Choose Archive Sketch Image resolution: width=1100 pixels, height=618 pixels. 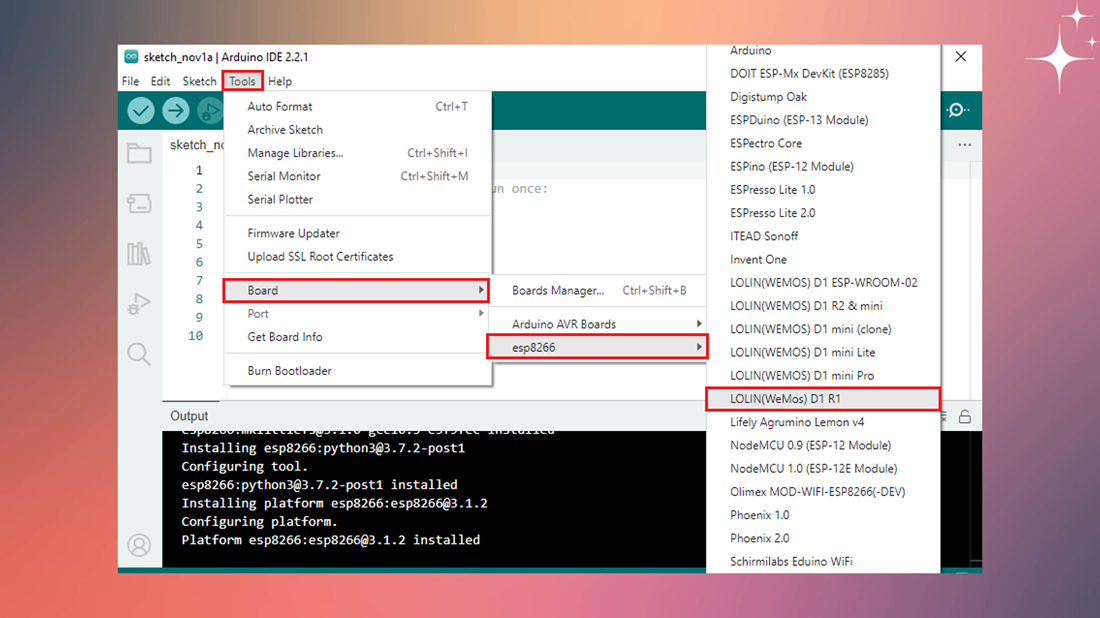coord(357,130)
